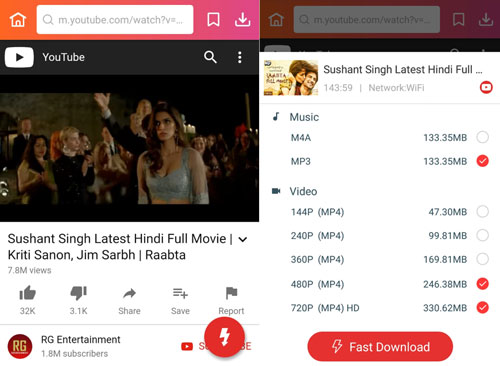Click the Raabta video player frame
The image size is (500, 366).
(129, 148)
